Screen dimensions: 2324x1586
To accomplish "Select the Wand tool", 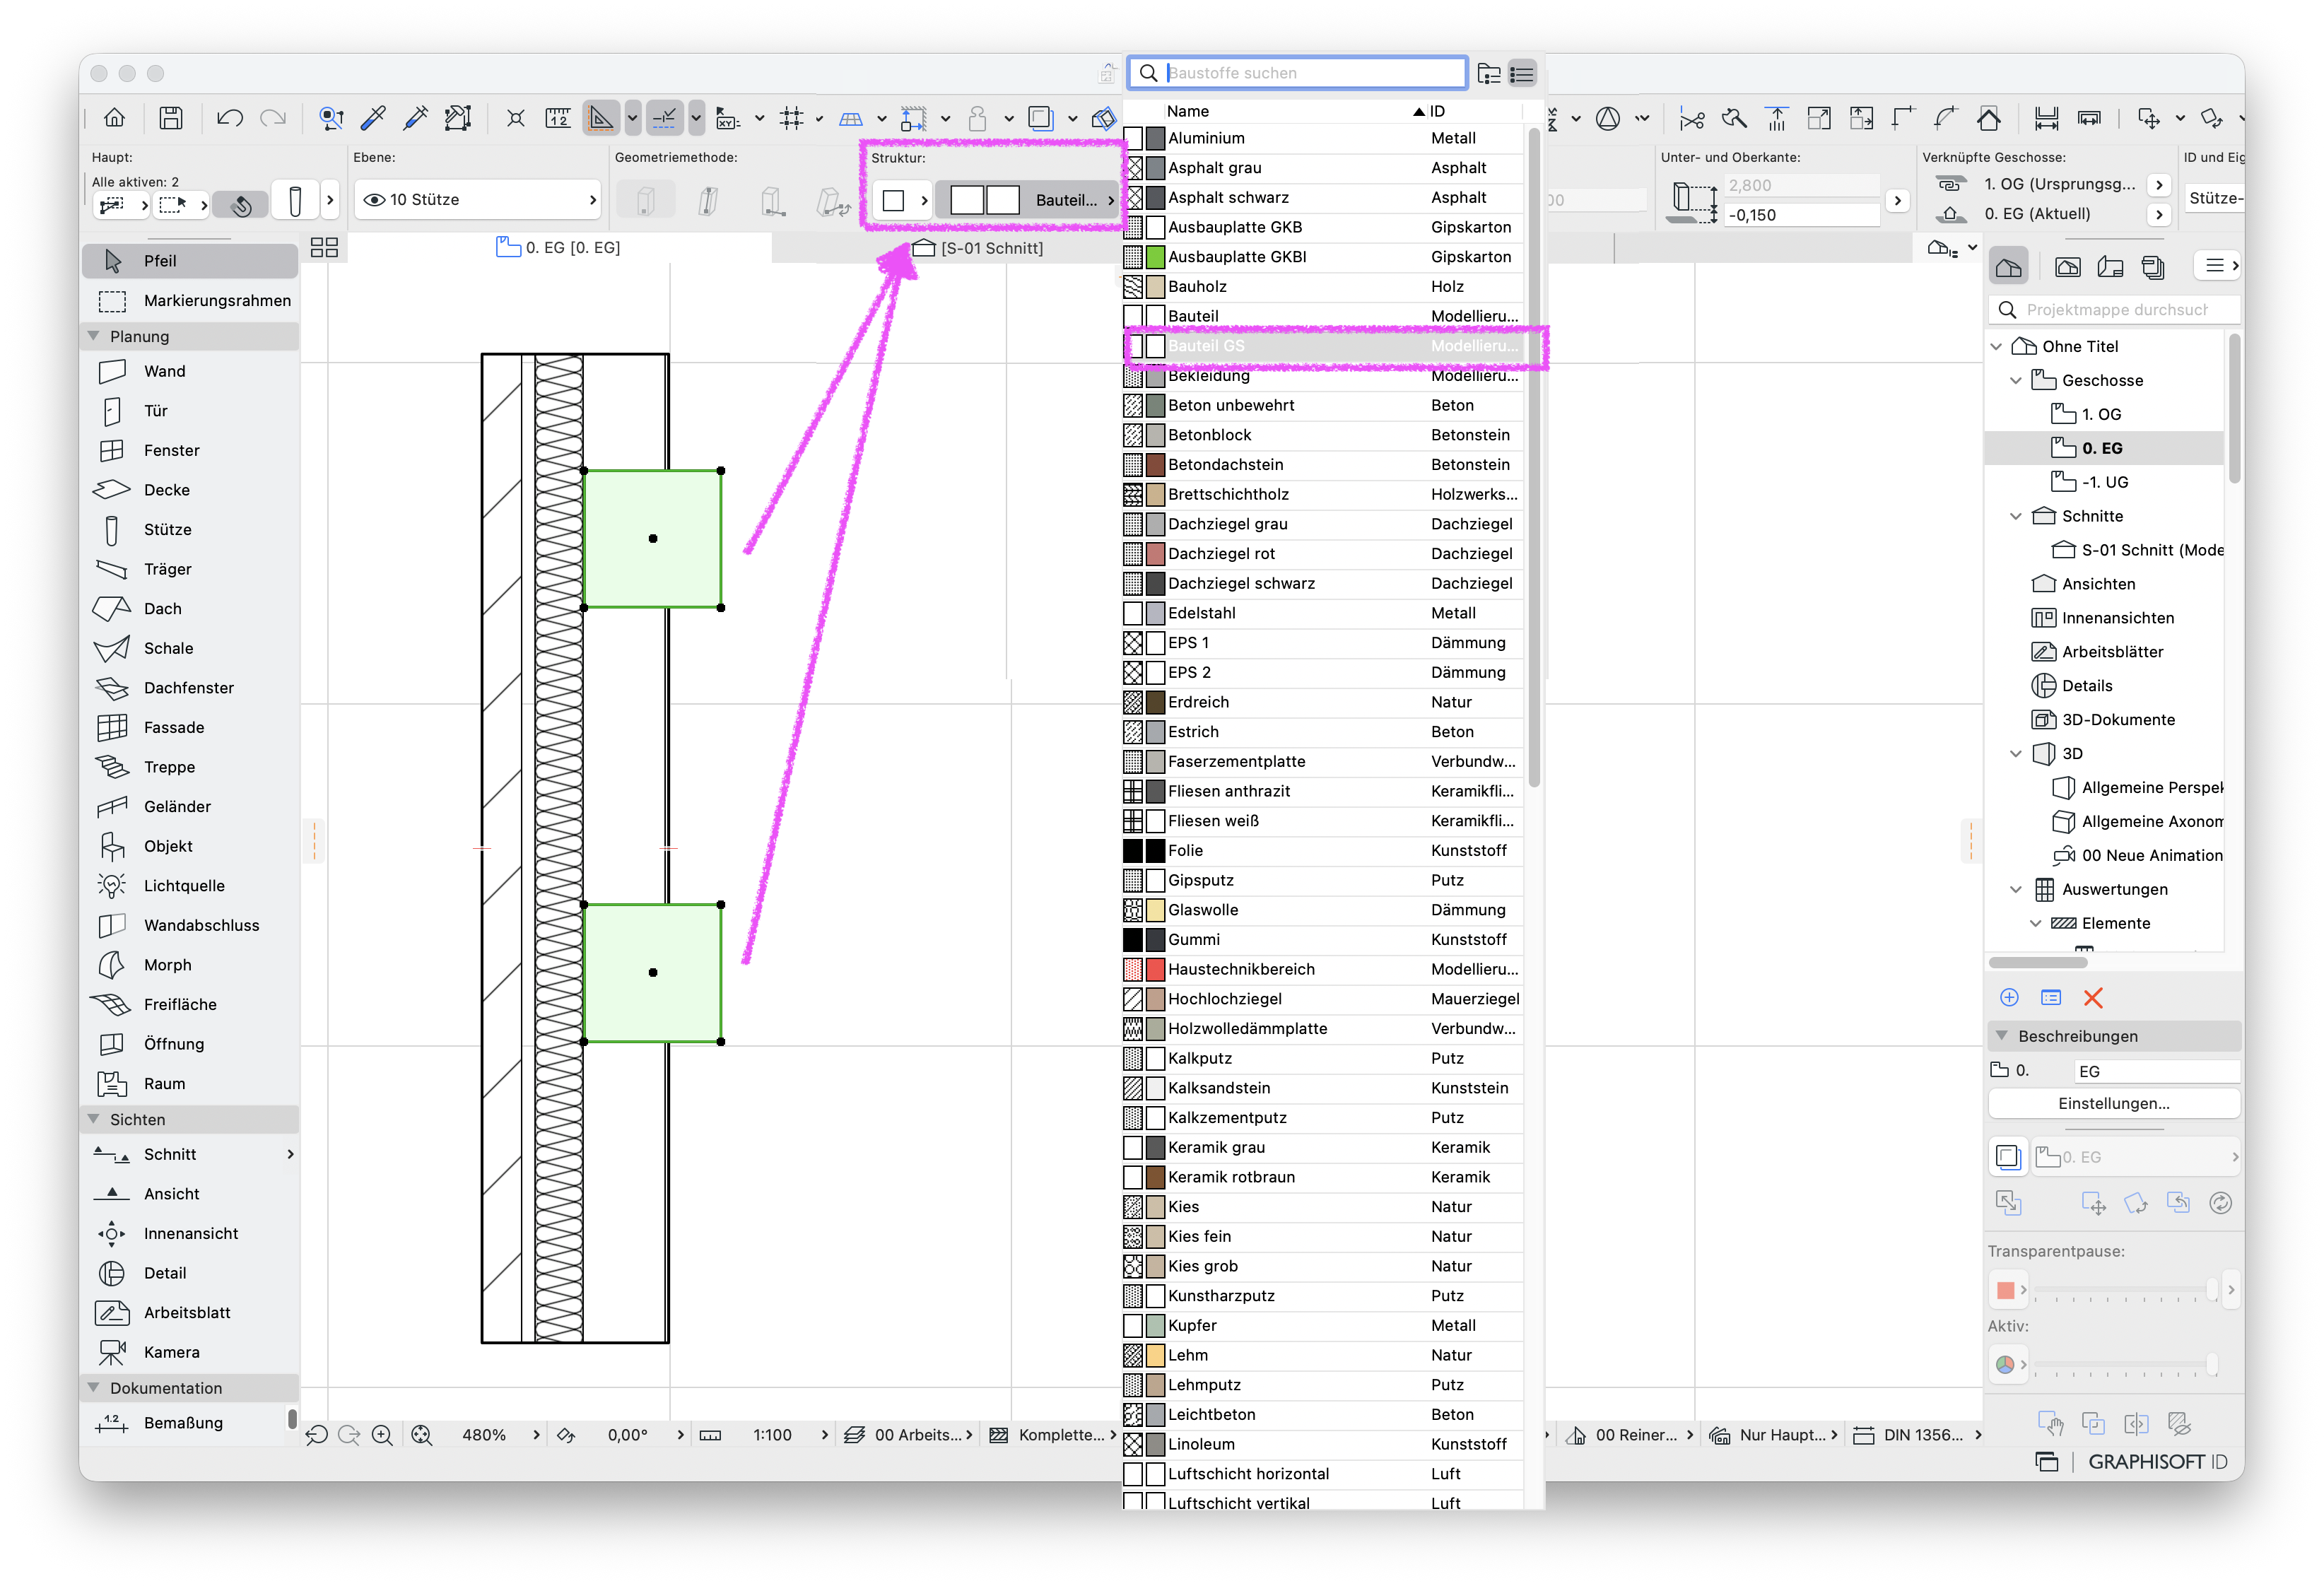I will (x=190, y=371).
